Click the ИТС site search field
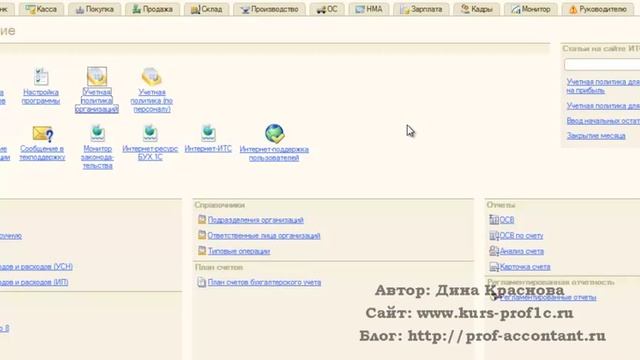Image resolution: width=640 pixels, height=360 pixels. (602, 64)
